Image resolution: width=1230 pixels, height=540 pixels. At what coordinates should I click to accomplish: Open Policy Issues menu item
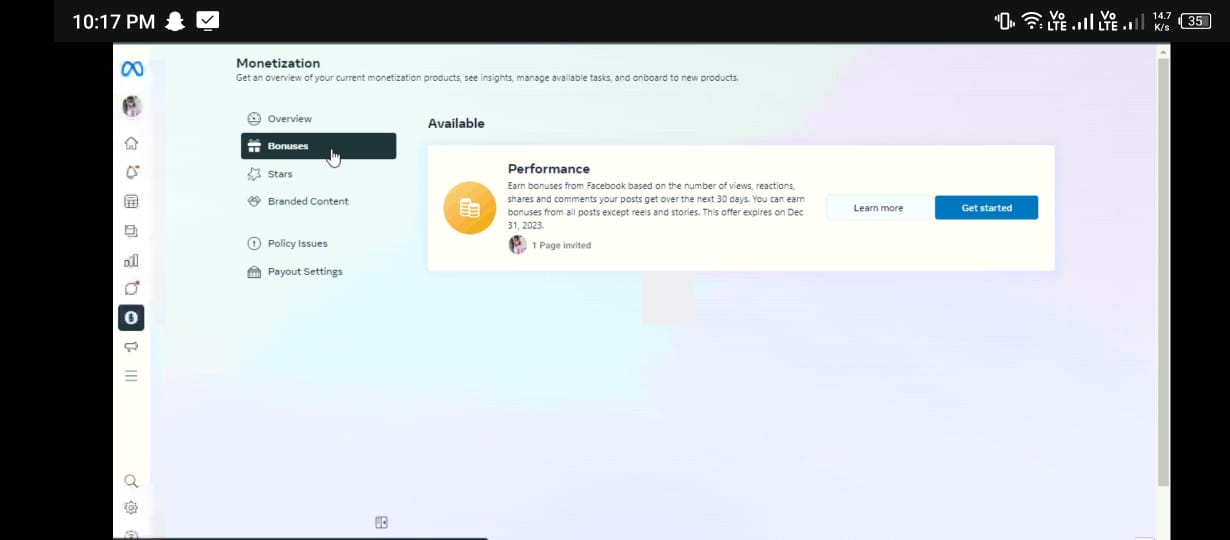[x=318, y=243]
